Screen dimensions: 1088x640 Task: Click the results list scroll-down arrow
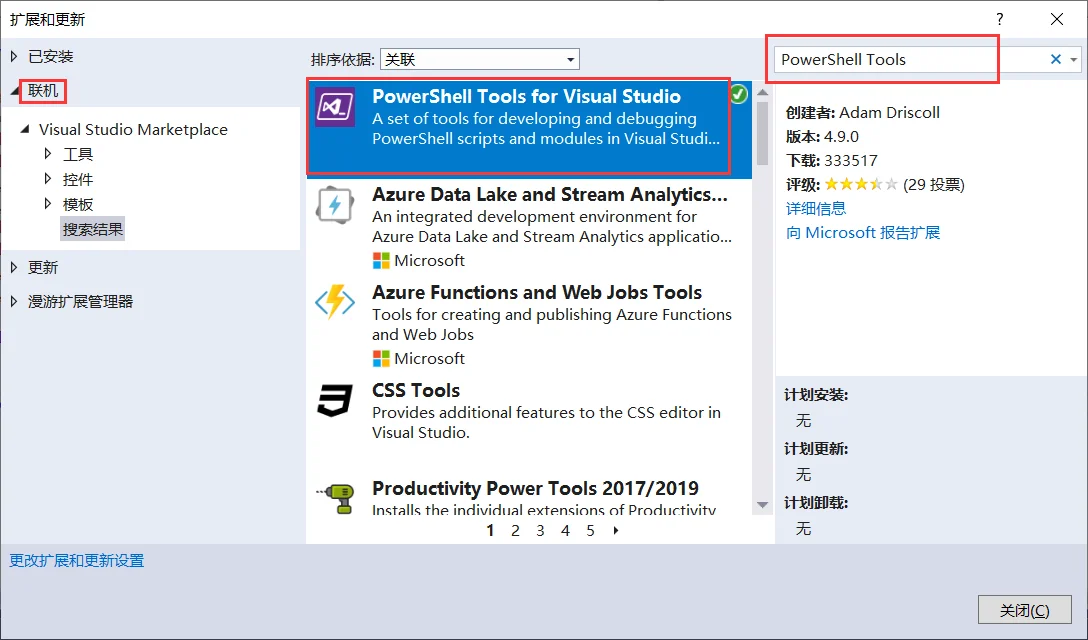(x=763, y=505)
